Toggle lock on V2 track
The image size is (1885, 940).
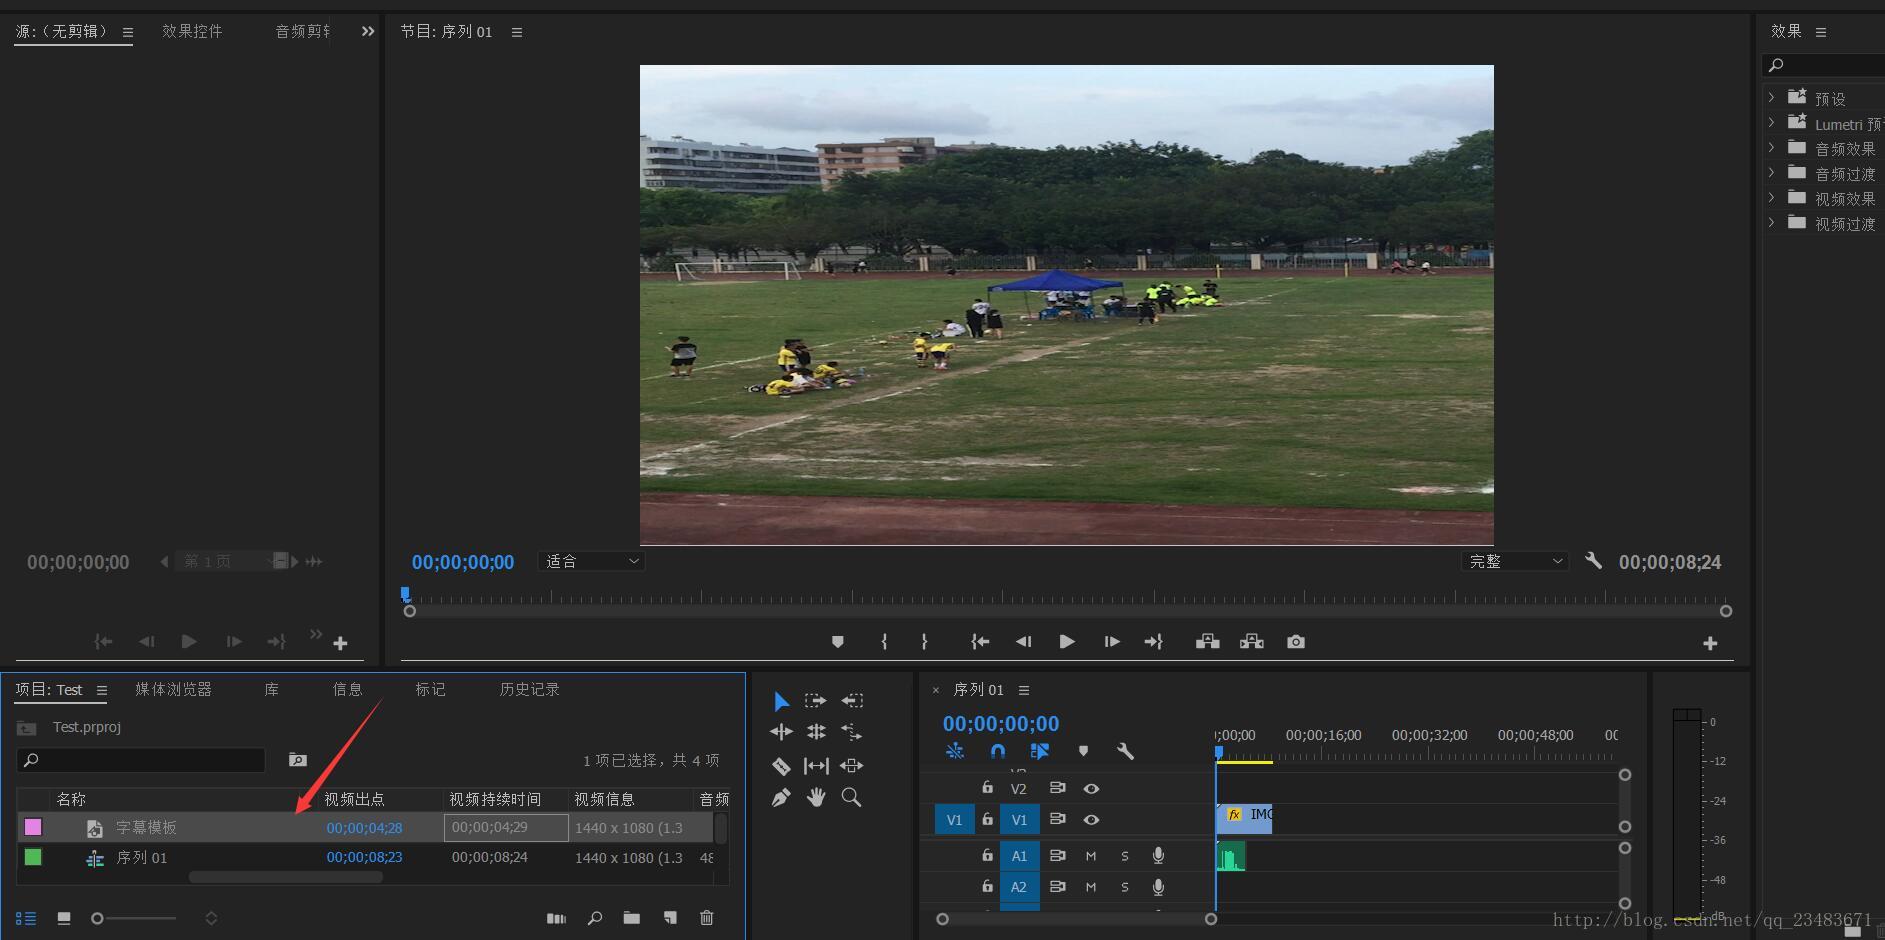click(x=987, y=788)
